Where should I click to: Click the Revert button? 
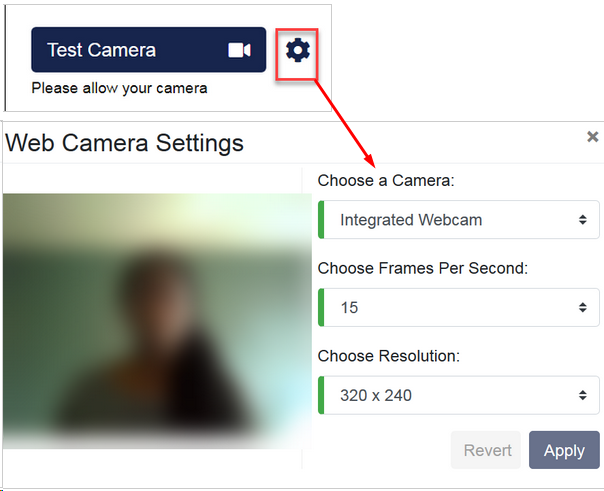click(487, 450)
